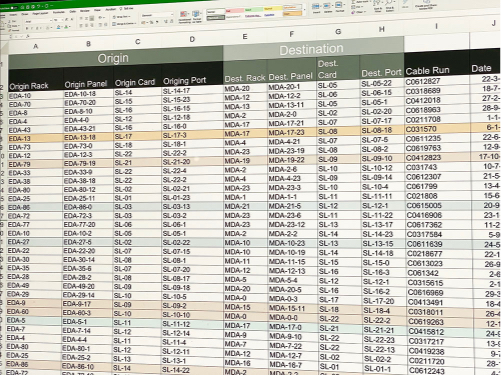Apply the Neutral cell style swatch
Viewport: 501px width, 375px height.
[273, 8]
